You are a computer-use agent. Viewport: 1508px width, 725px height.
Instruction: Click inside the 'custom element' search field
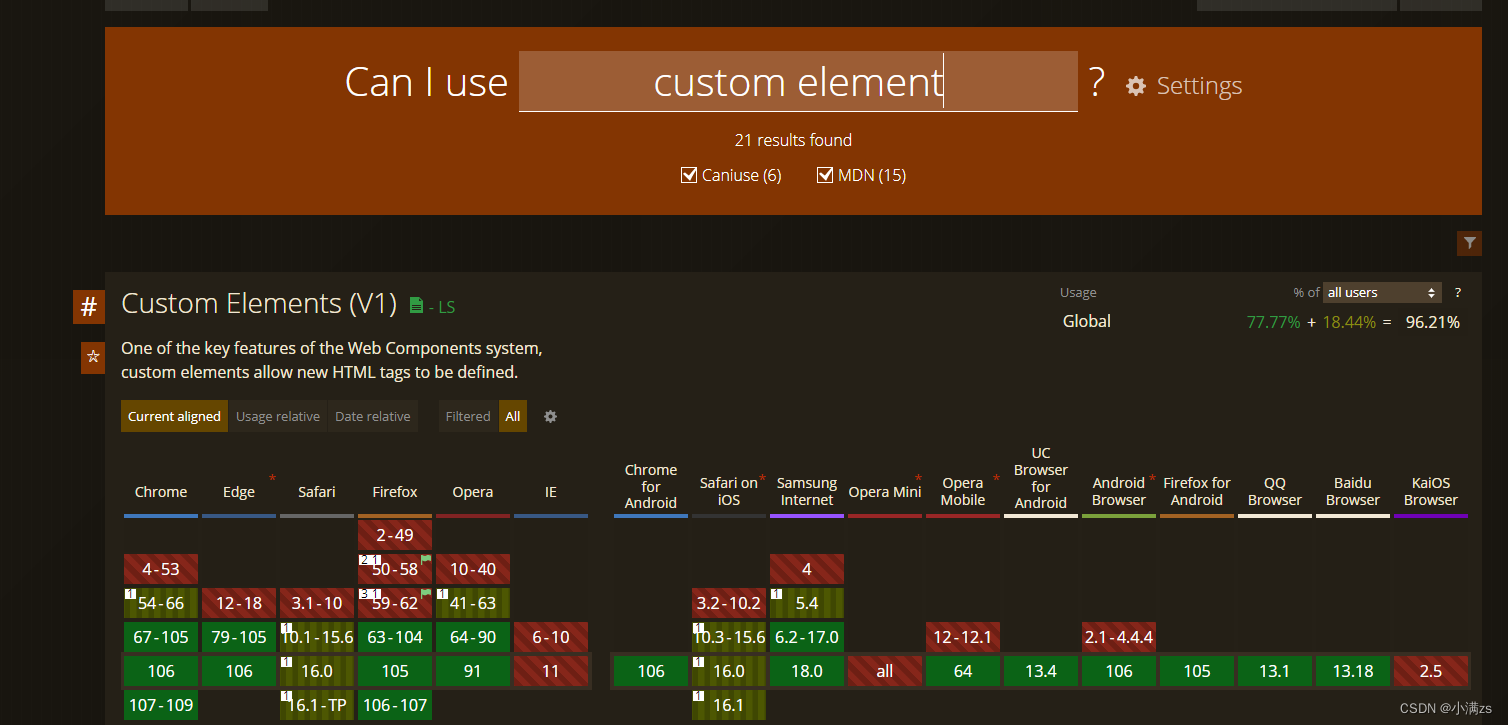pyautogui.click(x=798, y=82)
